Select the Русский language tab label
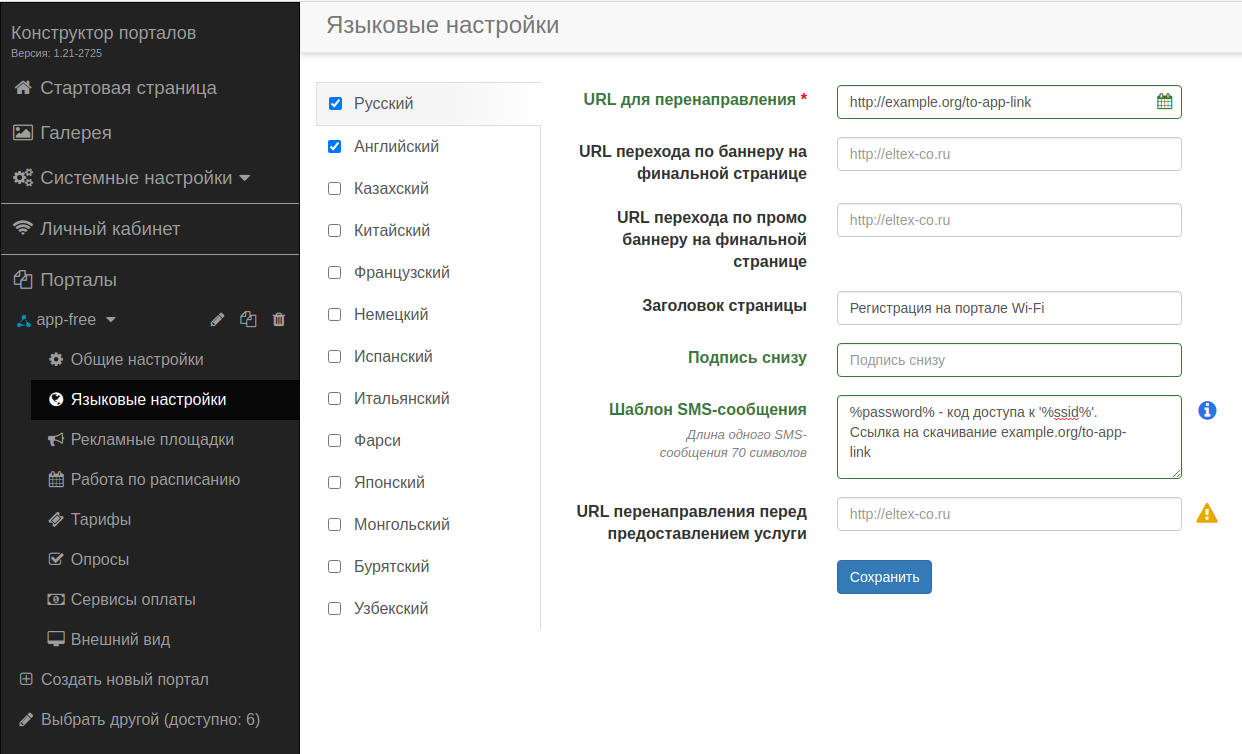Viewport: 1242px width, 754px height. [384, 104]
